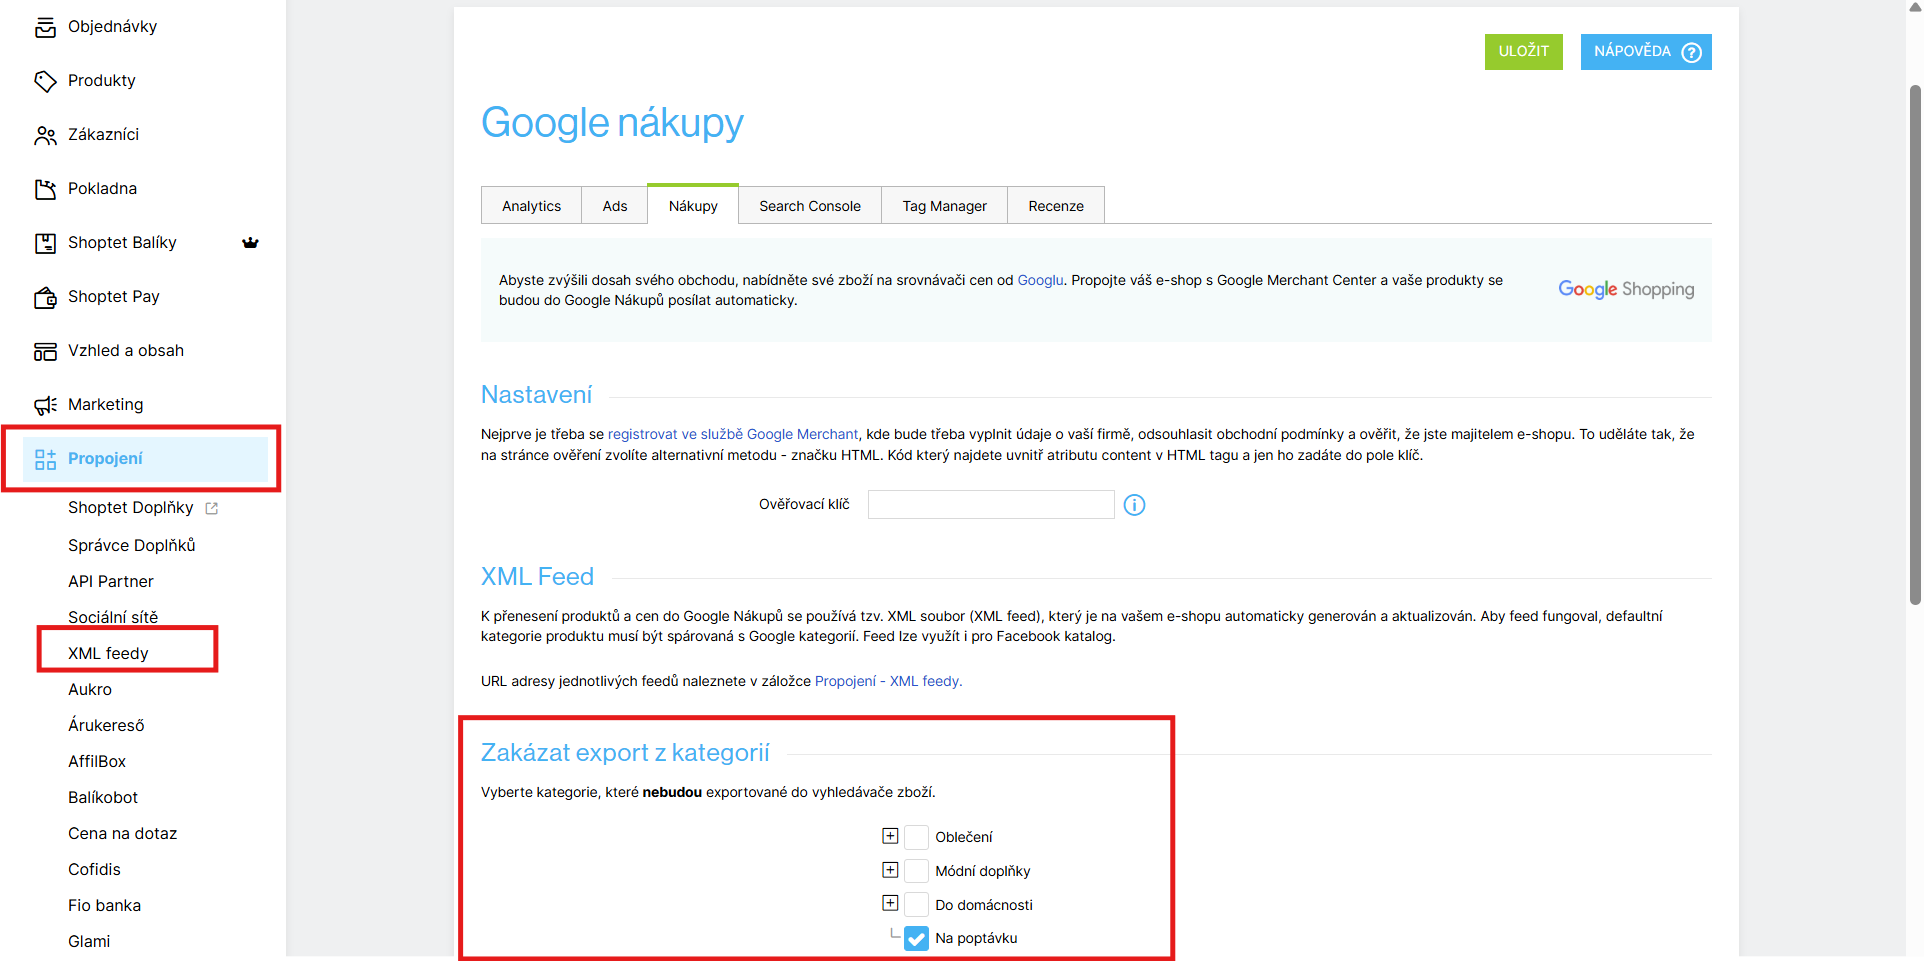
Task: Click the Zákazníci people icon
Action: pyautogui.click(x=45, y=135)
